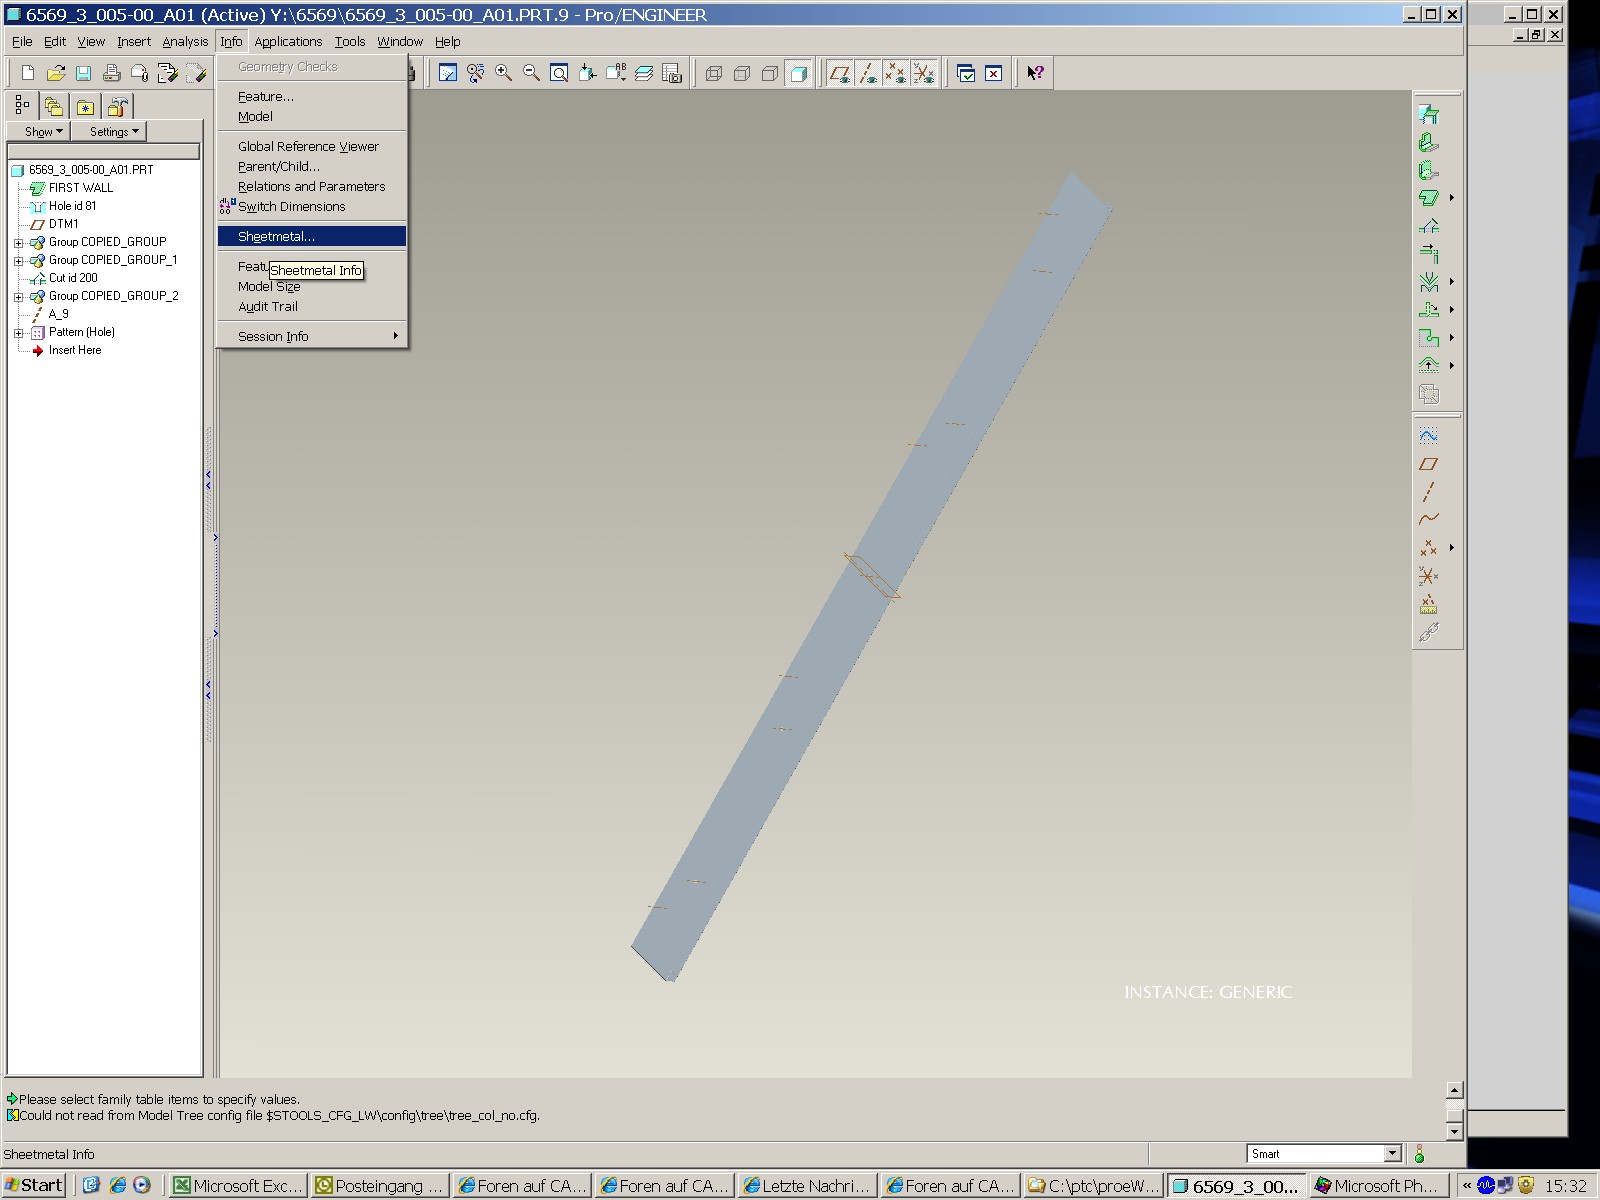Viewport: 1600px width, 1200px height.
Task: Toggle datum planes display on/off
Action: click(x=840, y=73)
